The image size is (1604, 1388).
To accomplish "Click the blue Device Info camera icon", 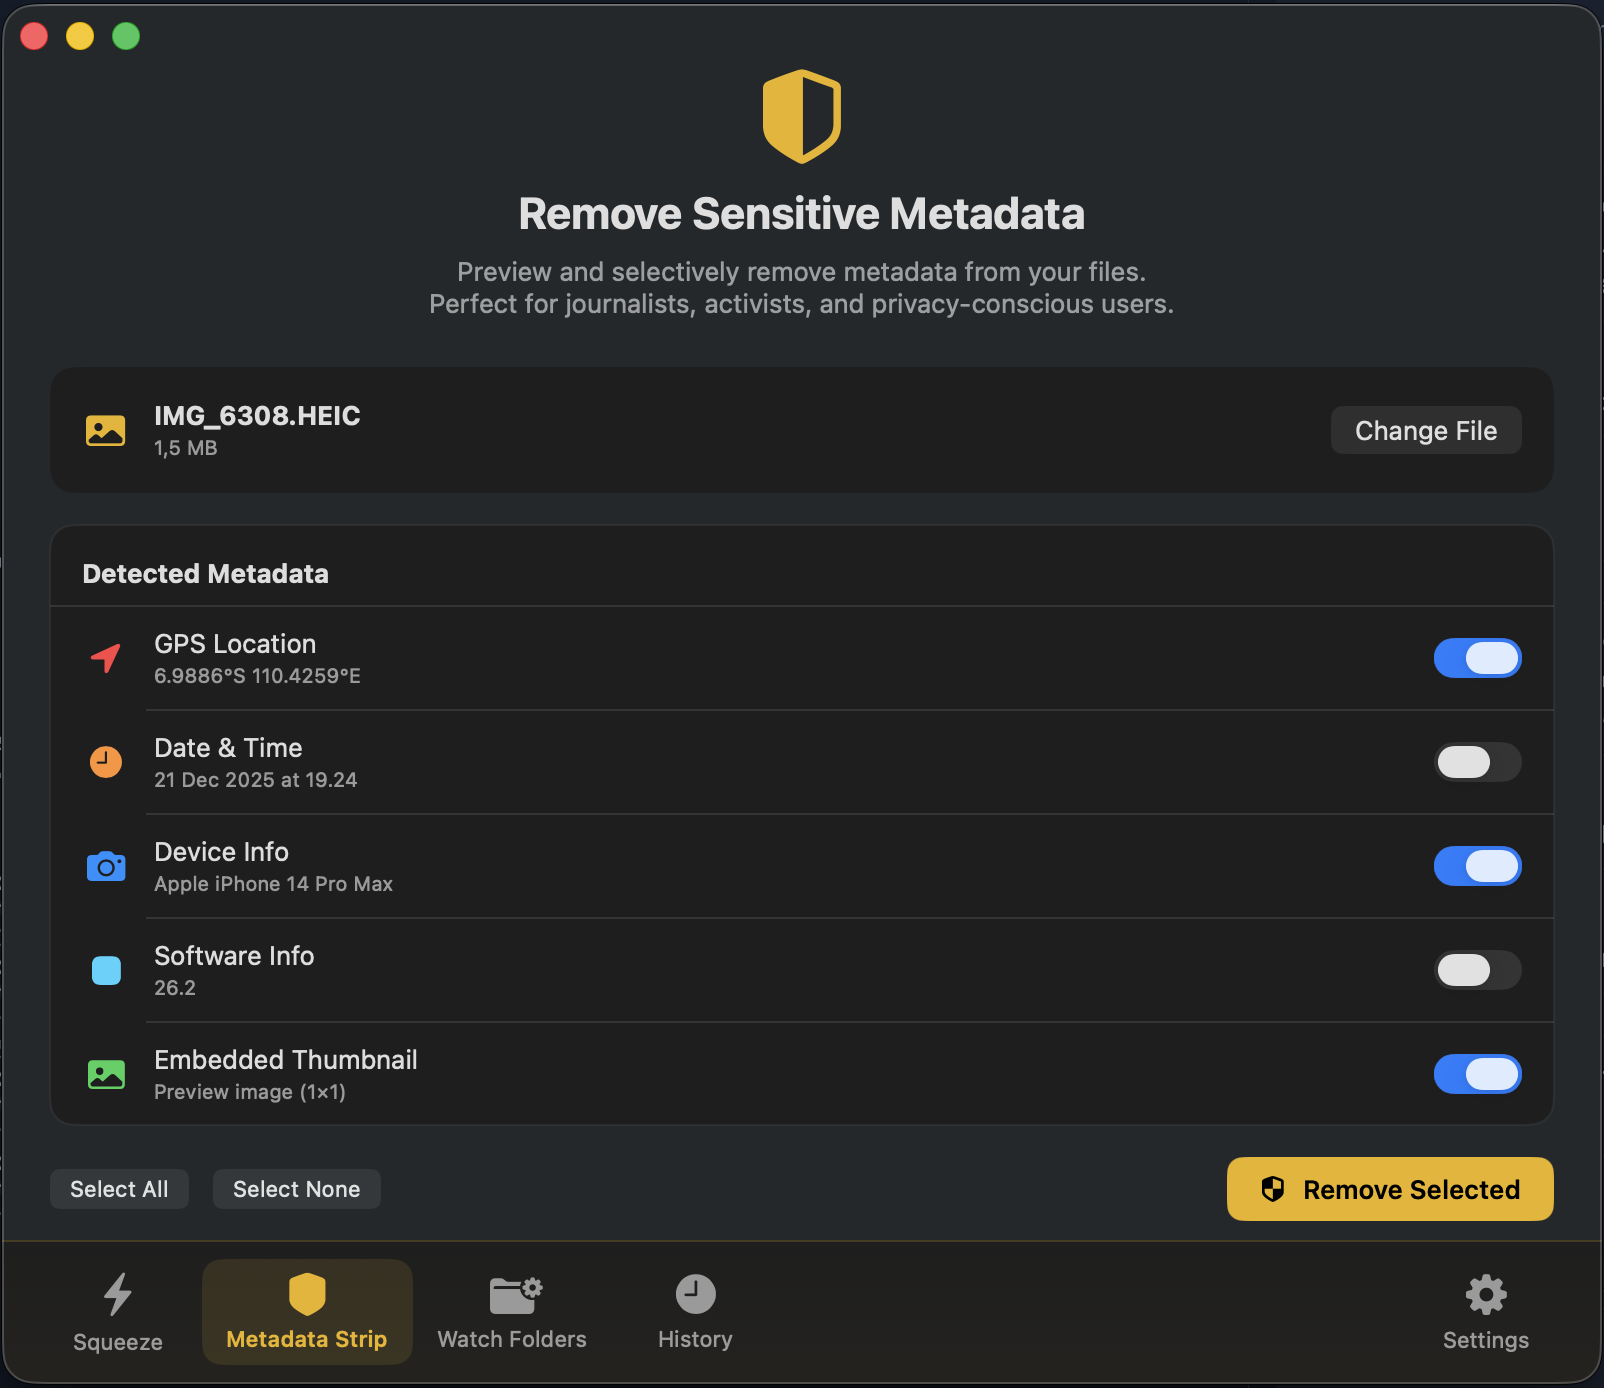I will (x=106, y=866).
